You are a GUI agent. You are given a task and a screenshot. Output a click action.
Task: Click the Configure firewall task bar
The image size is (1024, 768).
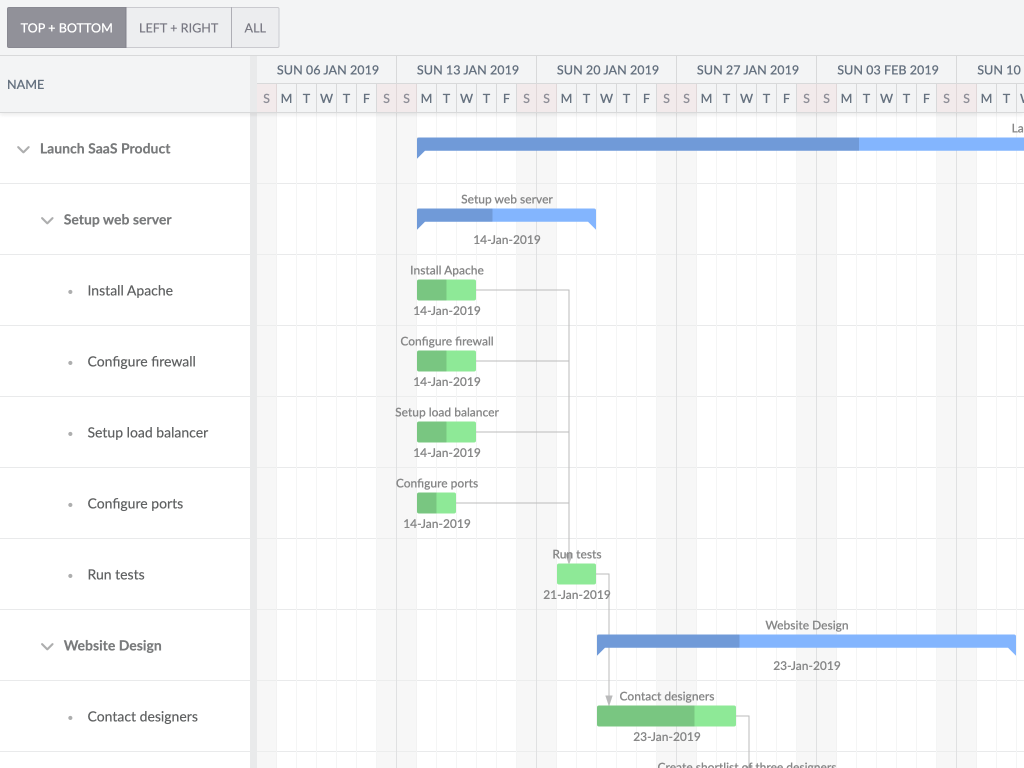point(447,361)
